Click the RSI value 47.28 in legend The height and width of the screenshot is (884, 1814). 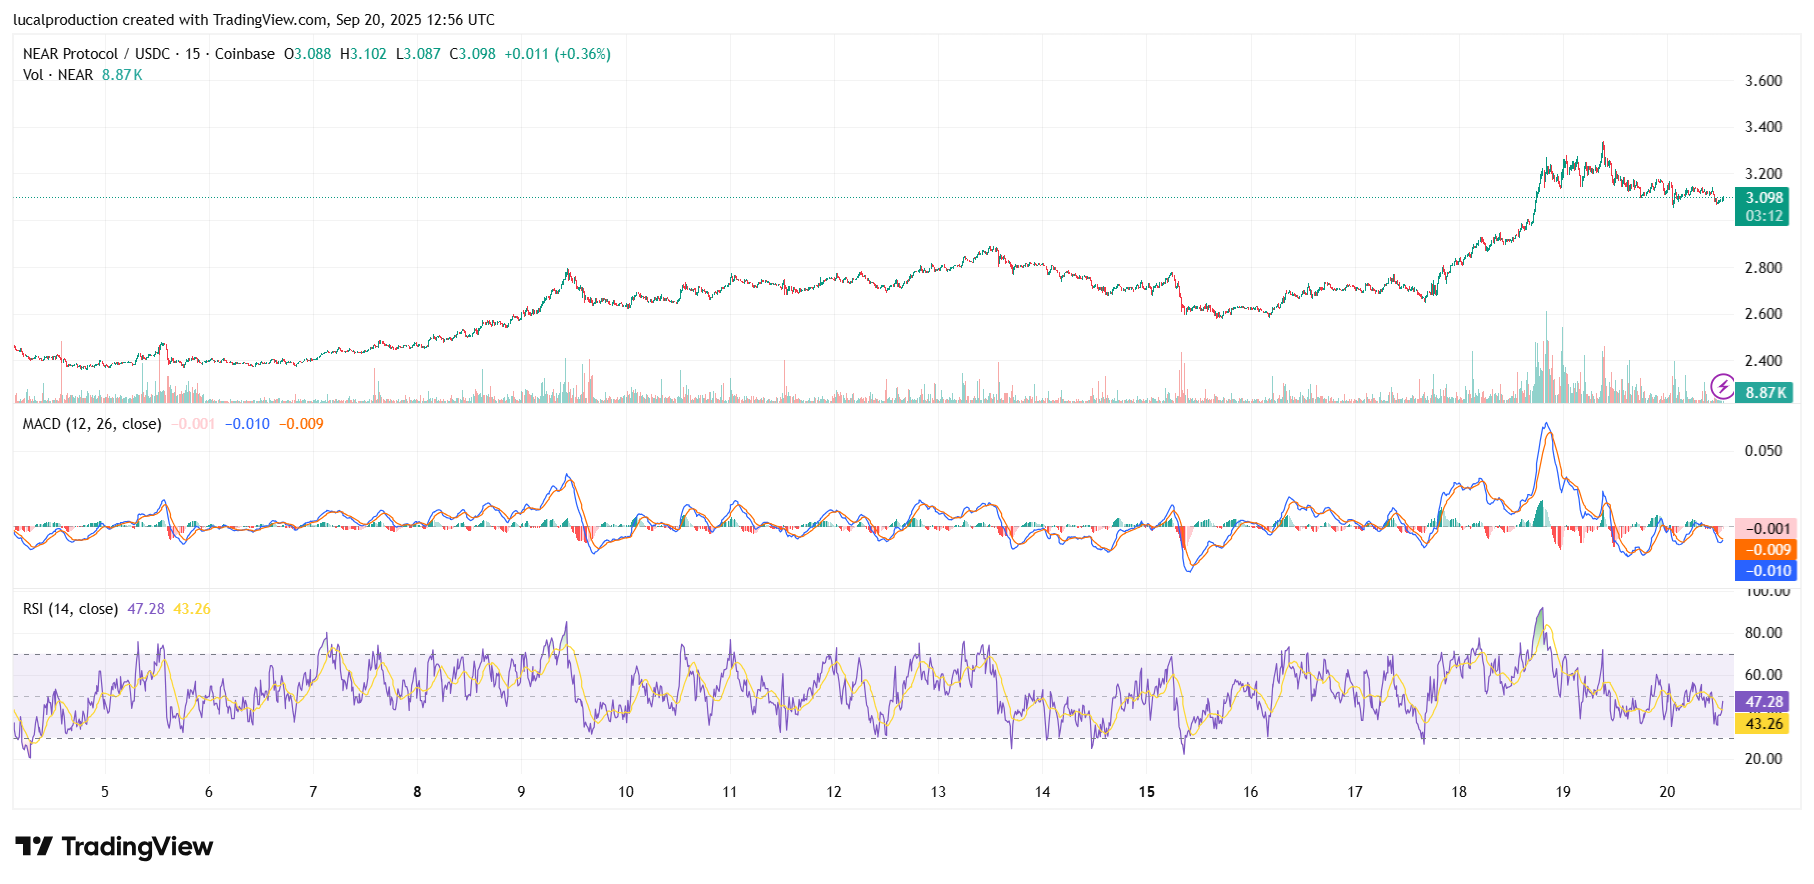point(146,609)
